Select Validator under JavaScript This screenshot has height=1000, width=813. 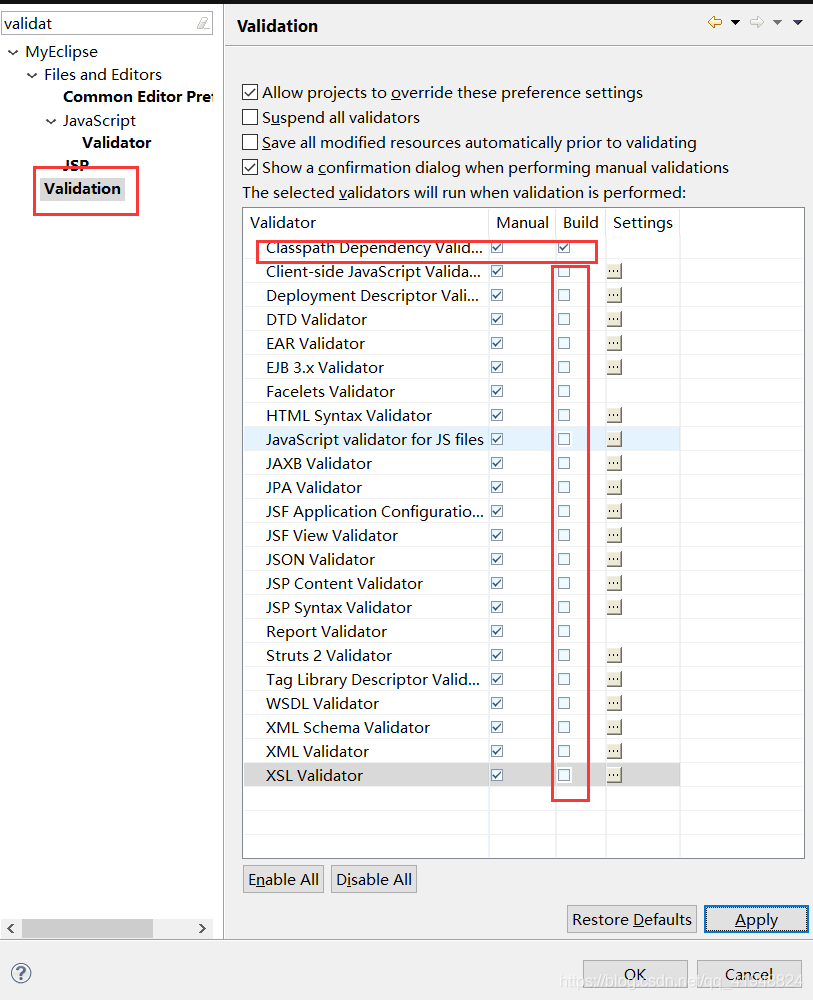pyautogui.click(x=117, y=143)
